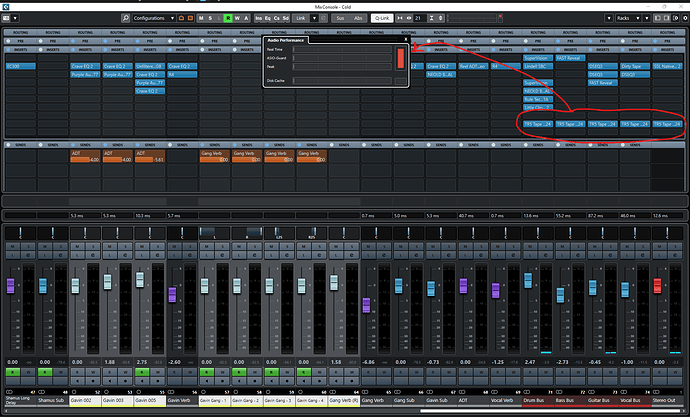
Task: Open the Racks dropdown
Action: tap(628, 18)
